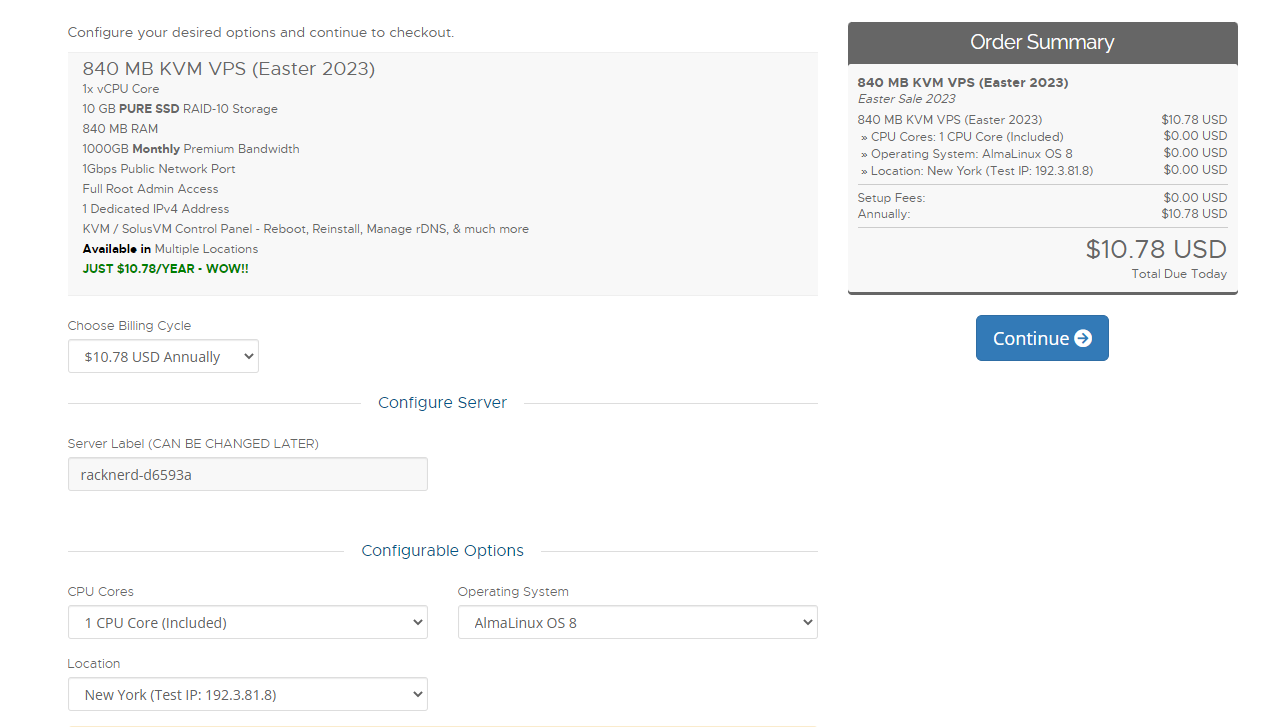This screenshot has height=727, width=1283.
Task: Click the green JUST $10.78/YEAR text
Action: pyautogui.click(x=165, y=269)
